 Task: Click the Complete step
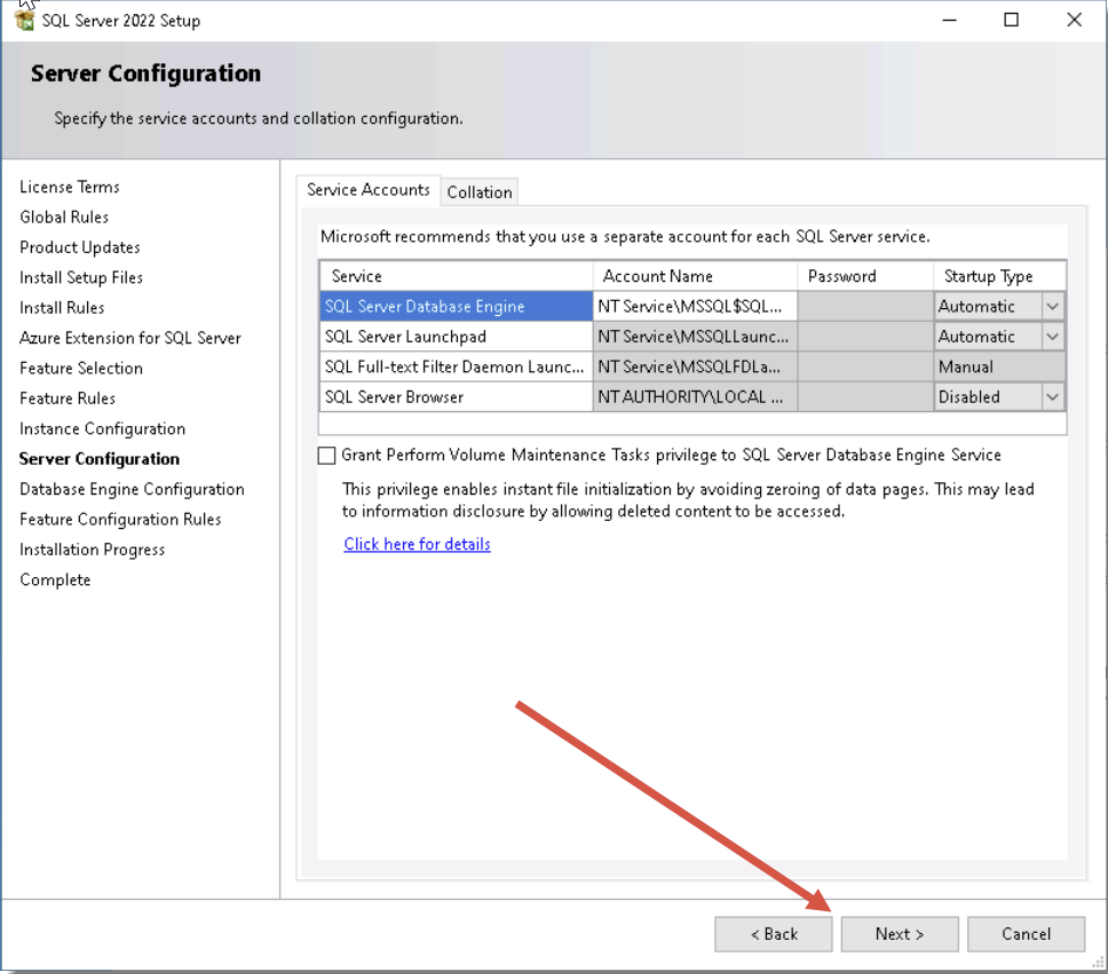point(55,580)
